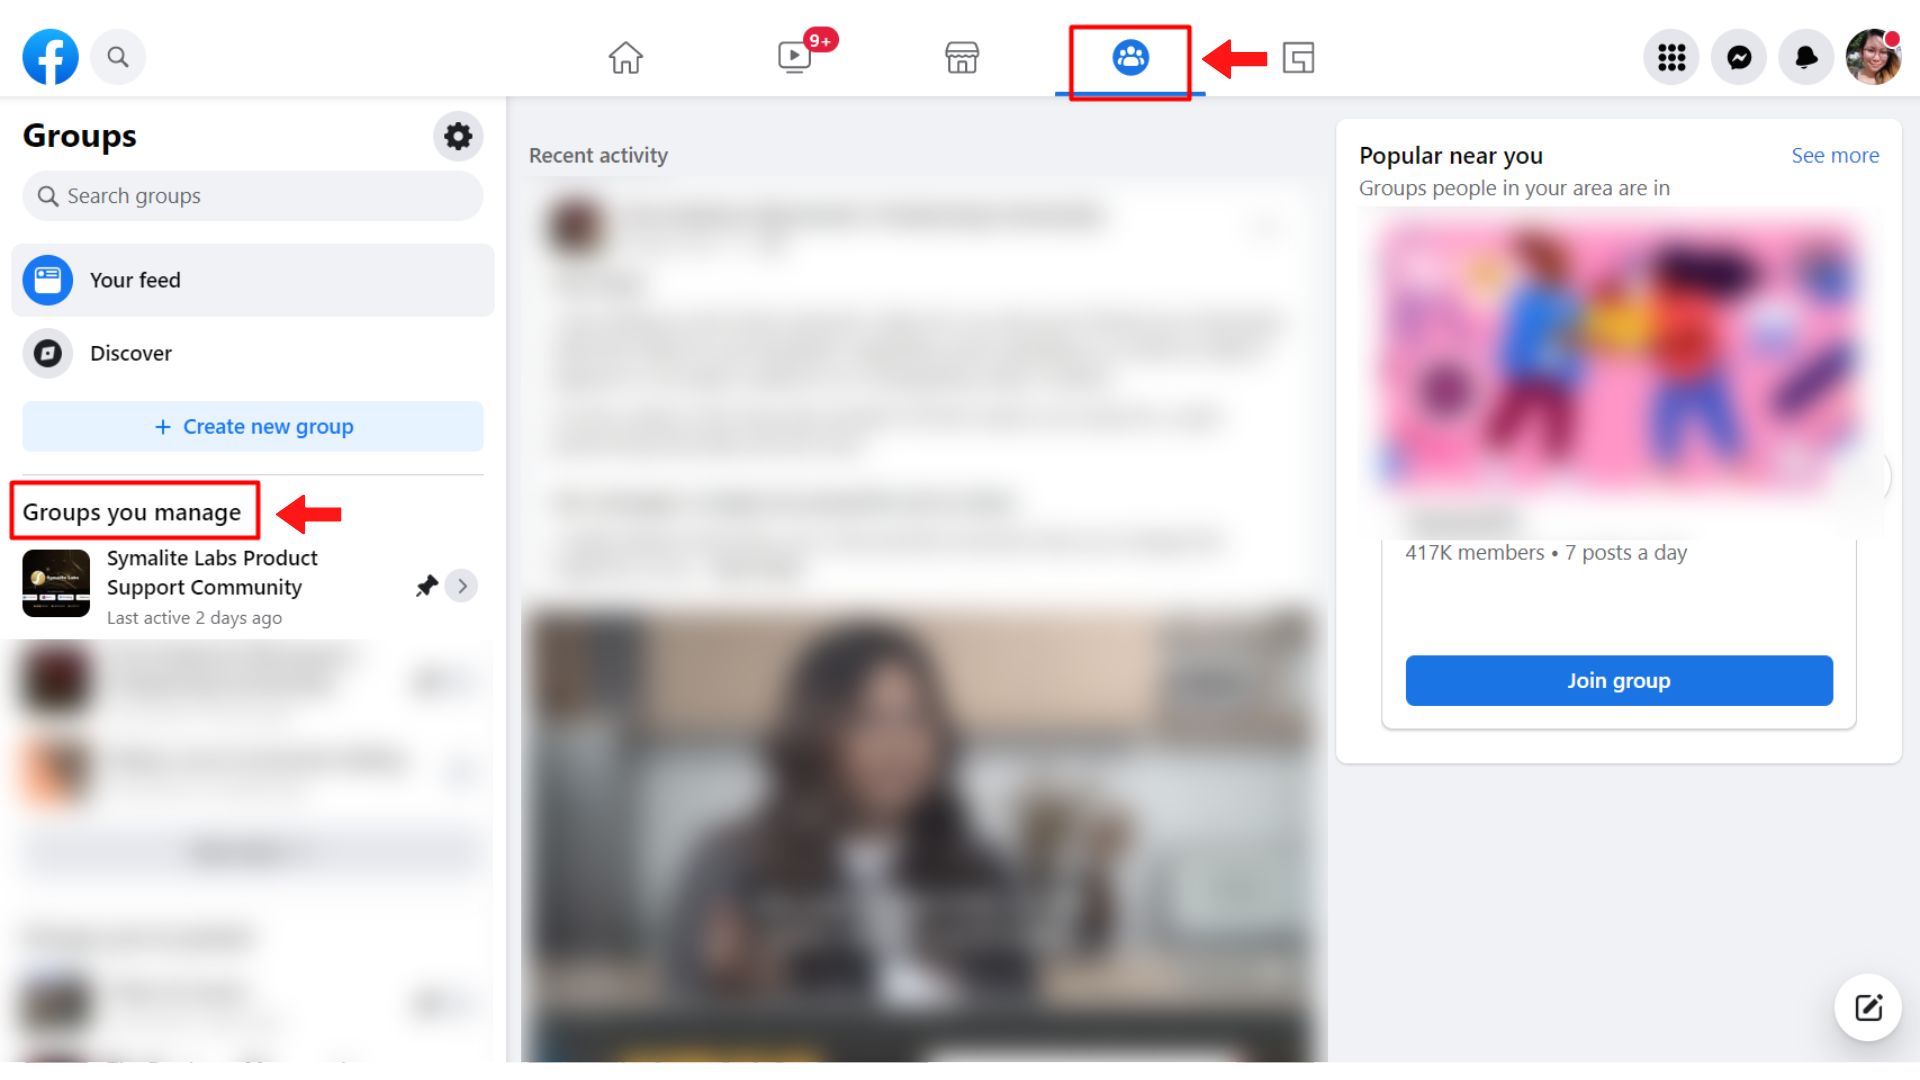Open the account profile picture menu
Screen dimensions: 1920x1080
pyautogui.click(x=1873, y=57)
